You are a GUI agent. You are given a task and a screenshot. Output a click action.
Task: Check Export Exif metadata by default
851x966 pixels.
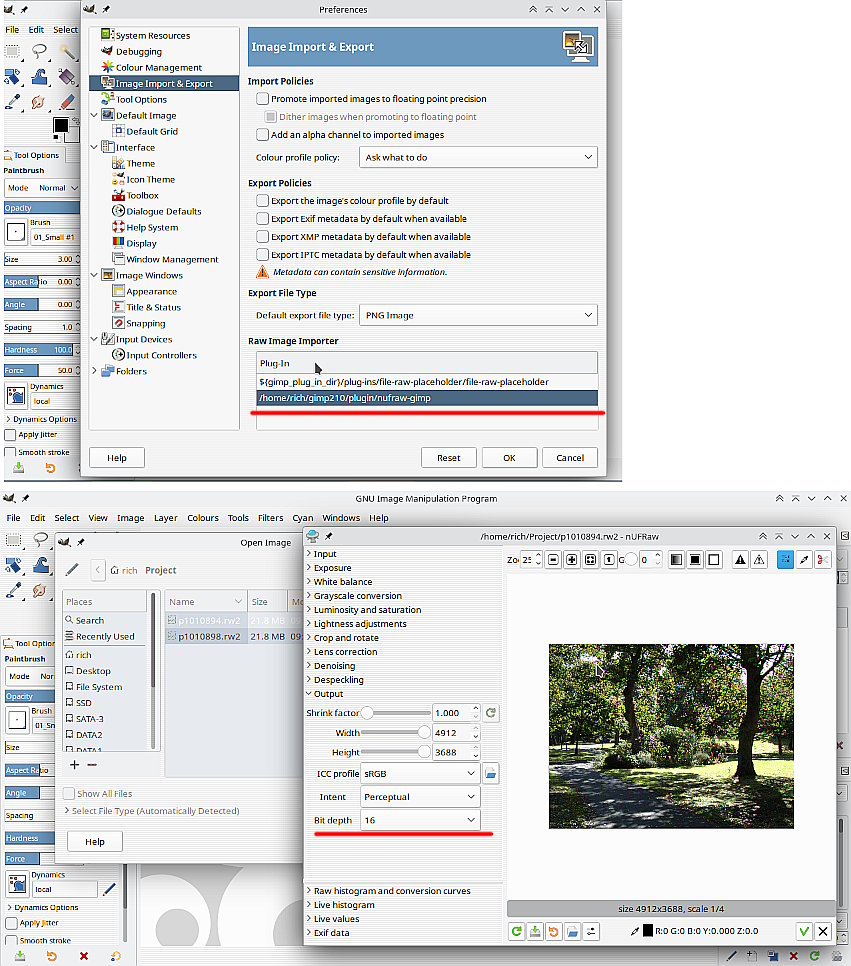[263, 218]
